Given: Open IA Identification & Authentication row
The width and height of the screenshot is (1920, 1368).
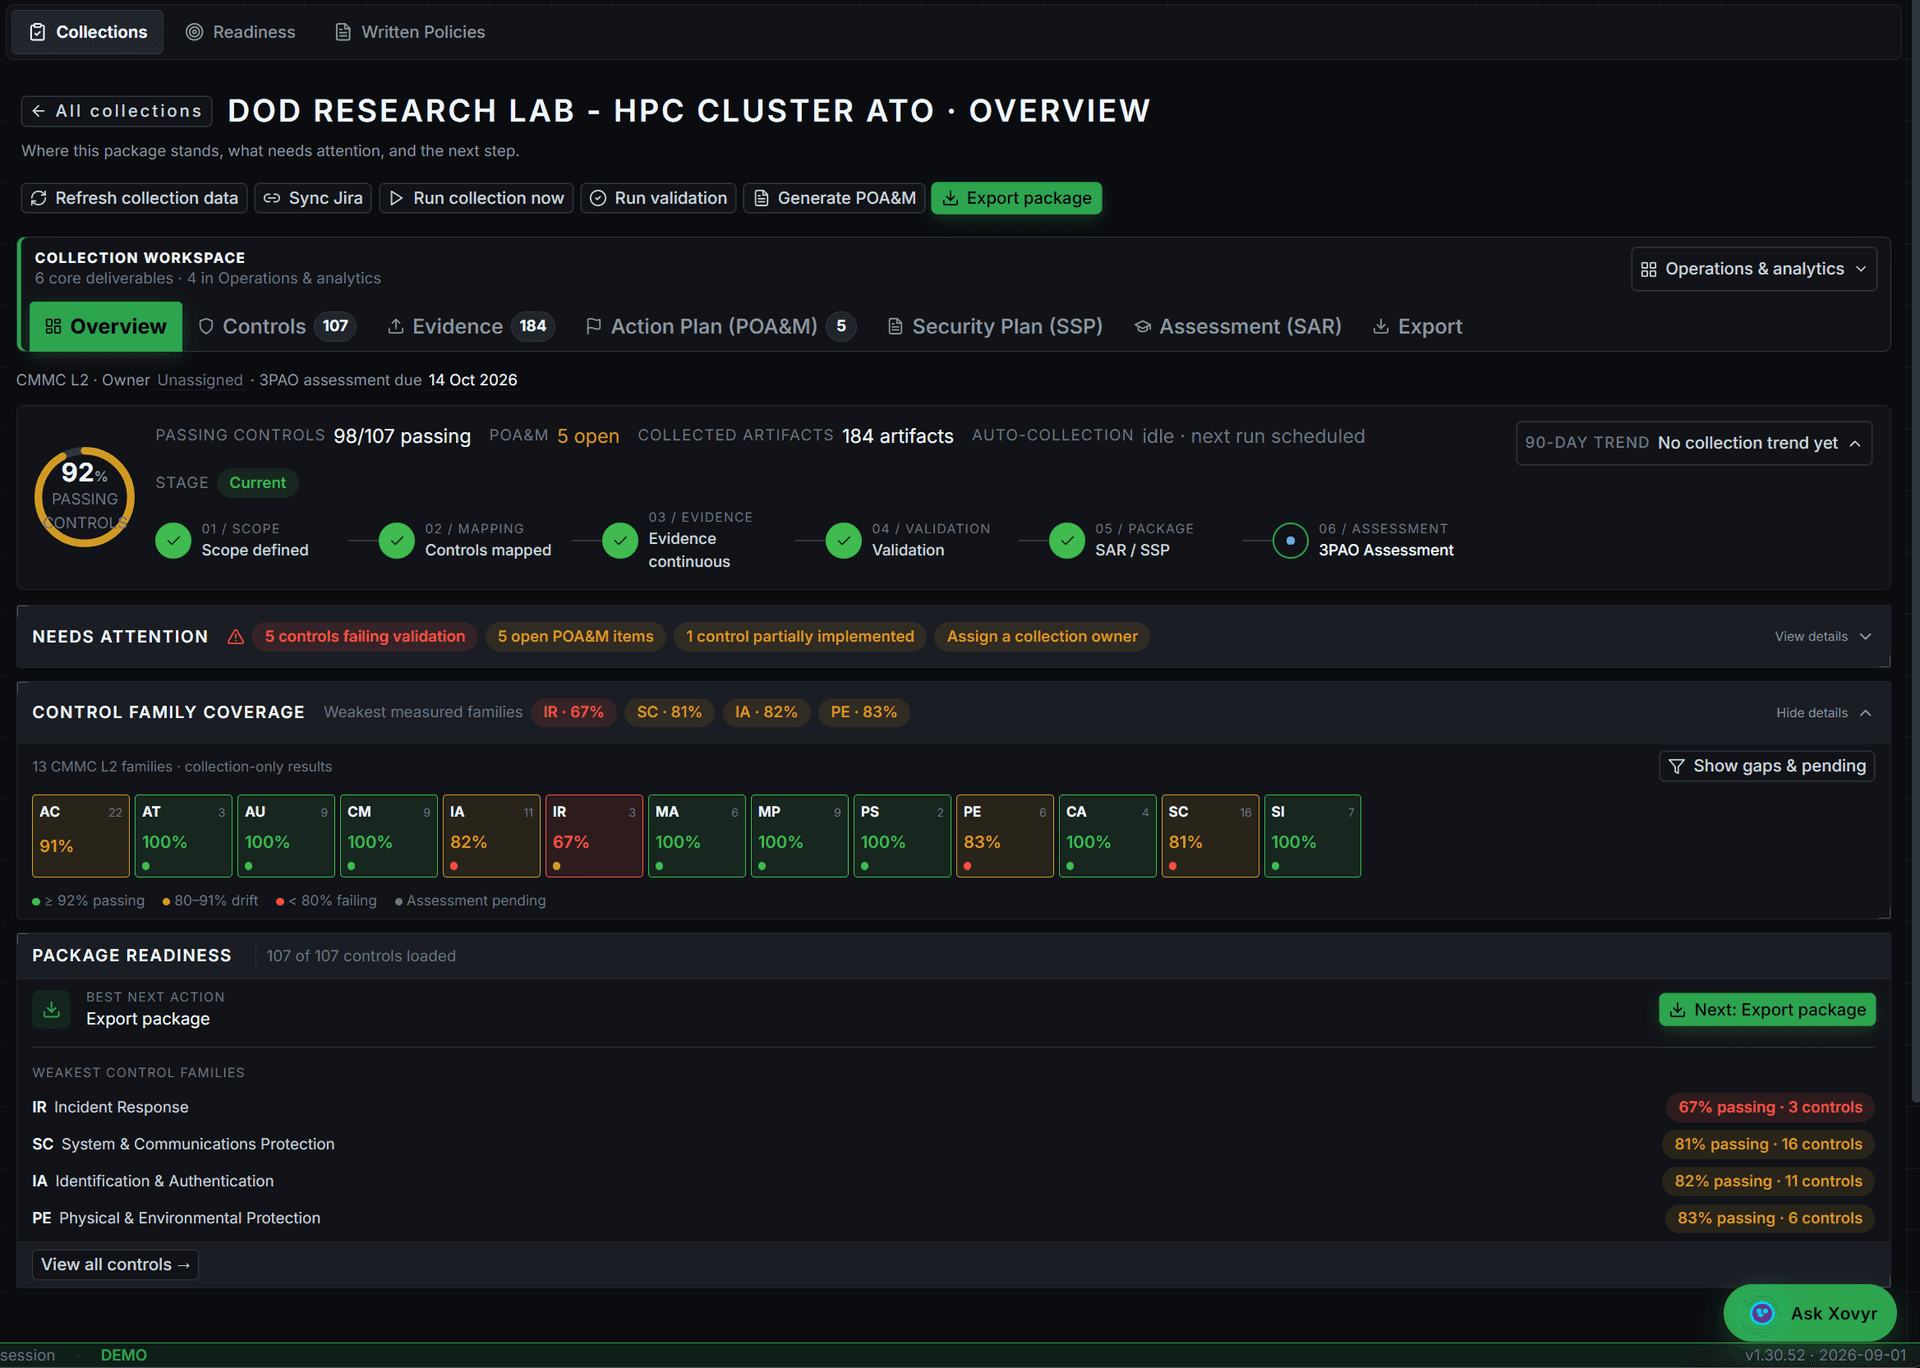Looking at the screenshot, I should point(953,1181).
